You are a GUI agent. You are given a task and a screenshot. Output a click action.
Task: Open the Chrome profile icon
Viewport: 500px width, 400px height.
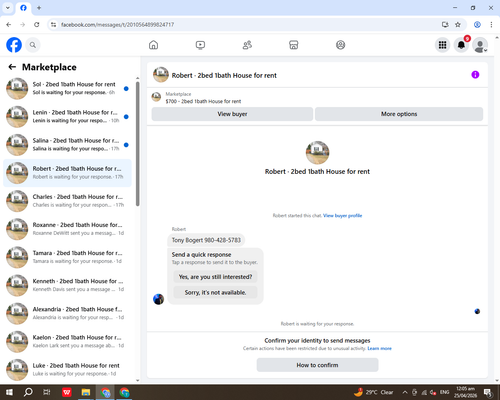point(477,25)
